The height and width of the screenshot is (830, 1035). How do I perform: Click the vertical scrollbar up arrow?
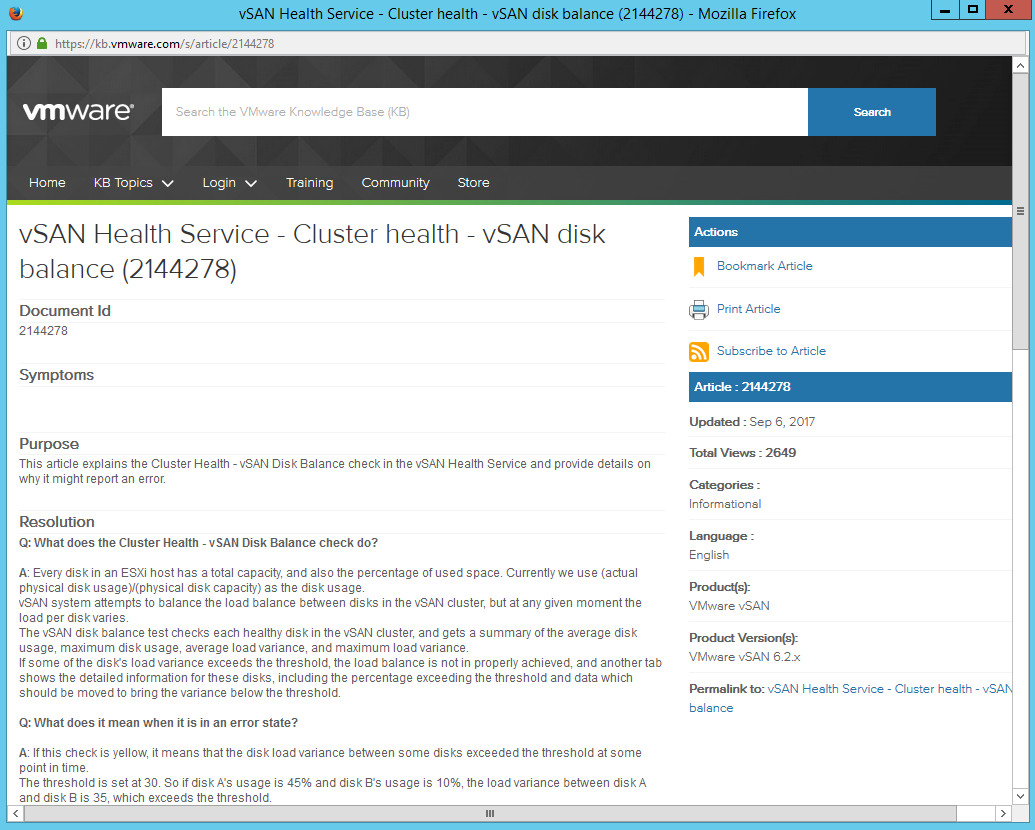click(x=1020, y=66)
